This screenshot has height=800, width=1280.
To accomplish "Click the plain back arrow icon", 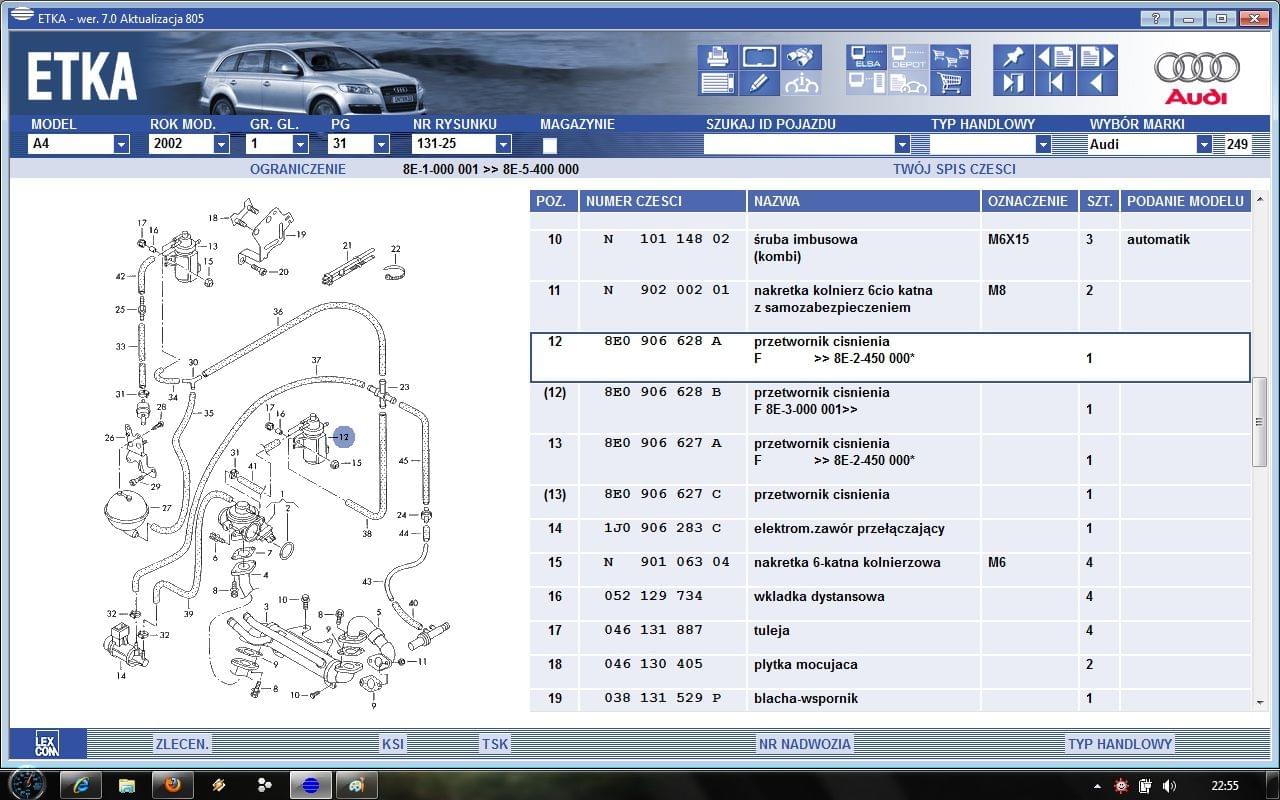I will pyautogui.click(x=1096, y=83).
